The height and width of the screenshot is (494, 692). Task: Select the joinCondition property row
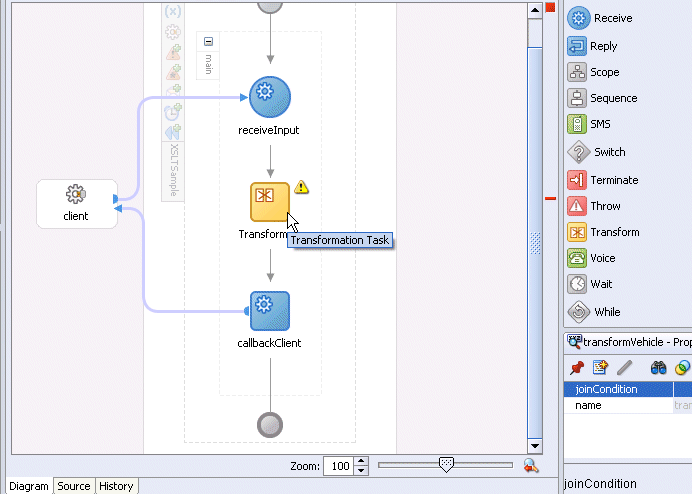[628, 389]
